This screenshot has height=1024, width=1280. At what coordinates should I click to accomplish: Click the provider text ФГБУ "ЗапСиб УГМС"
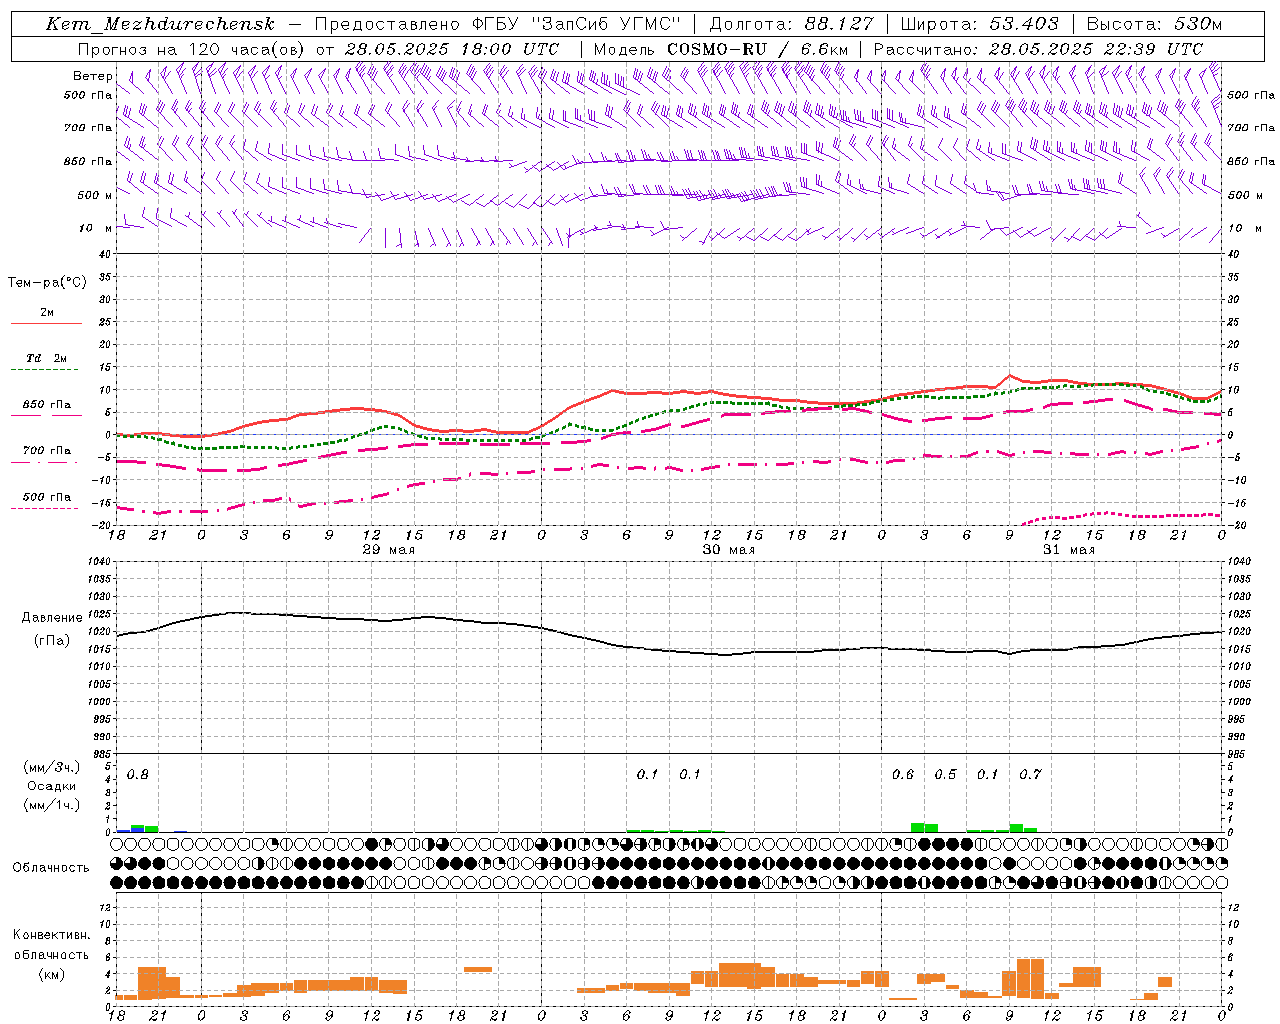[576, 24]
